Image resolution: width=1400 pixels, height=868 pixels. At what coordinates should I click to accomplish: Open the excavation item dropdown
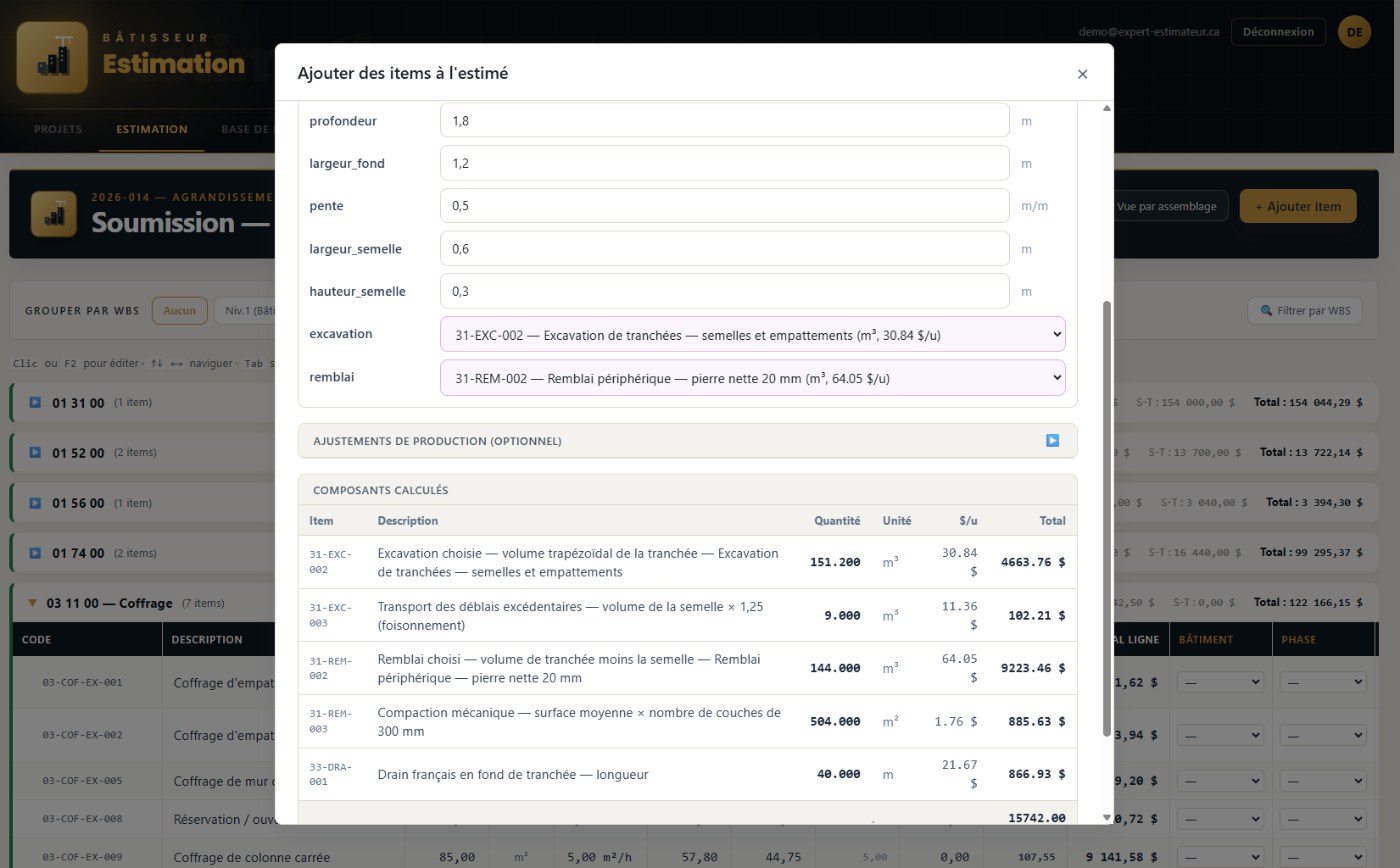click(x=752, y=335)
